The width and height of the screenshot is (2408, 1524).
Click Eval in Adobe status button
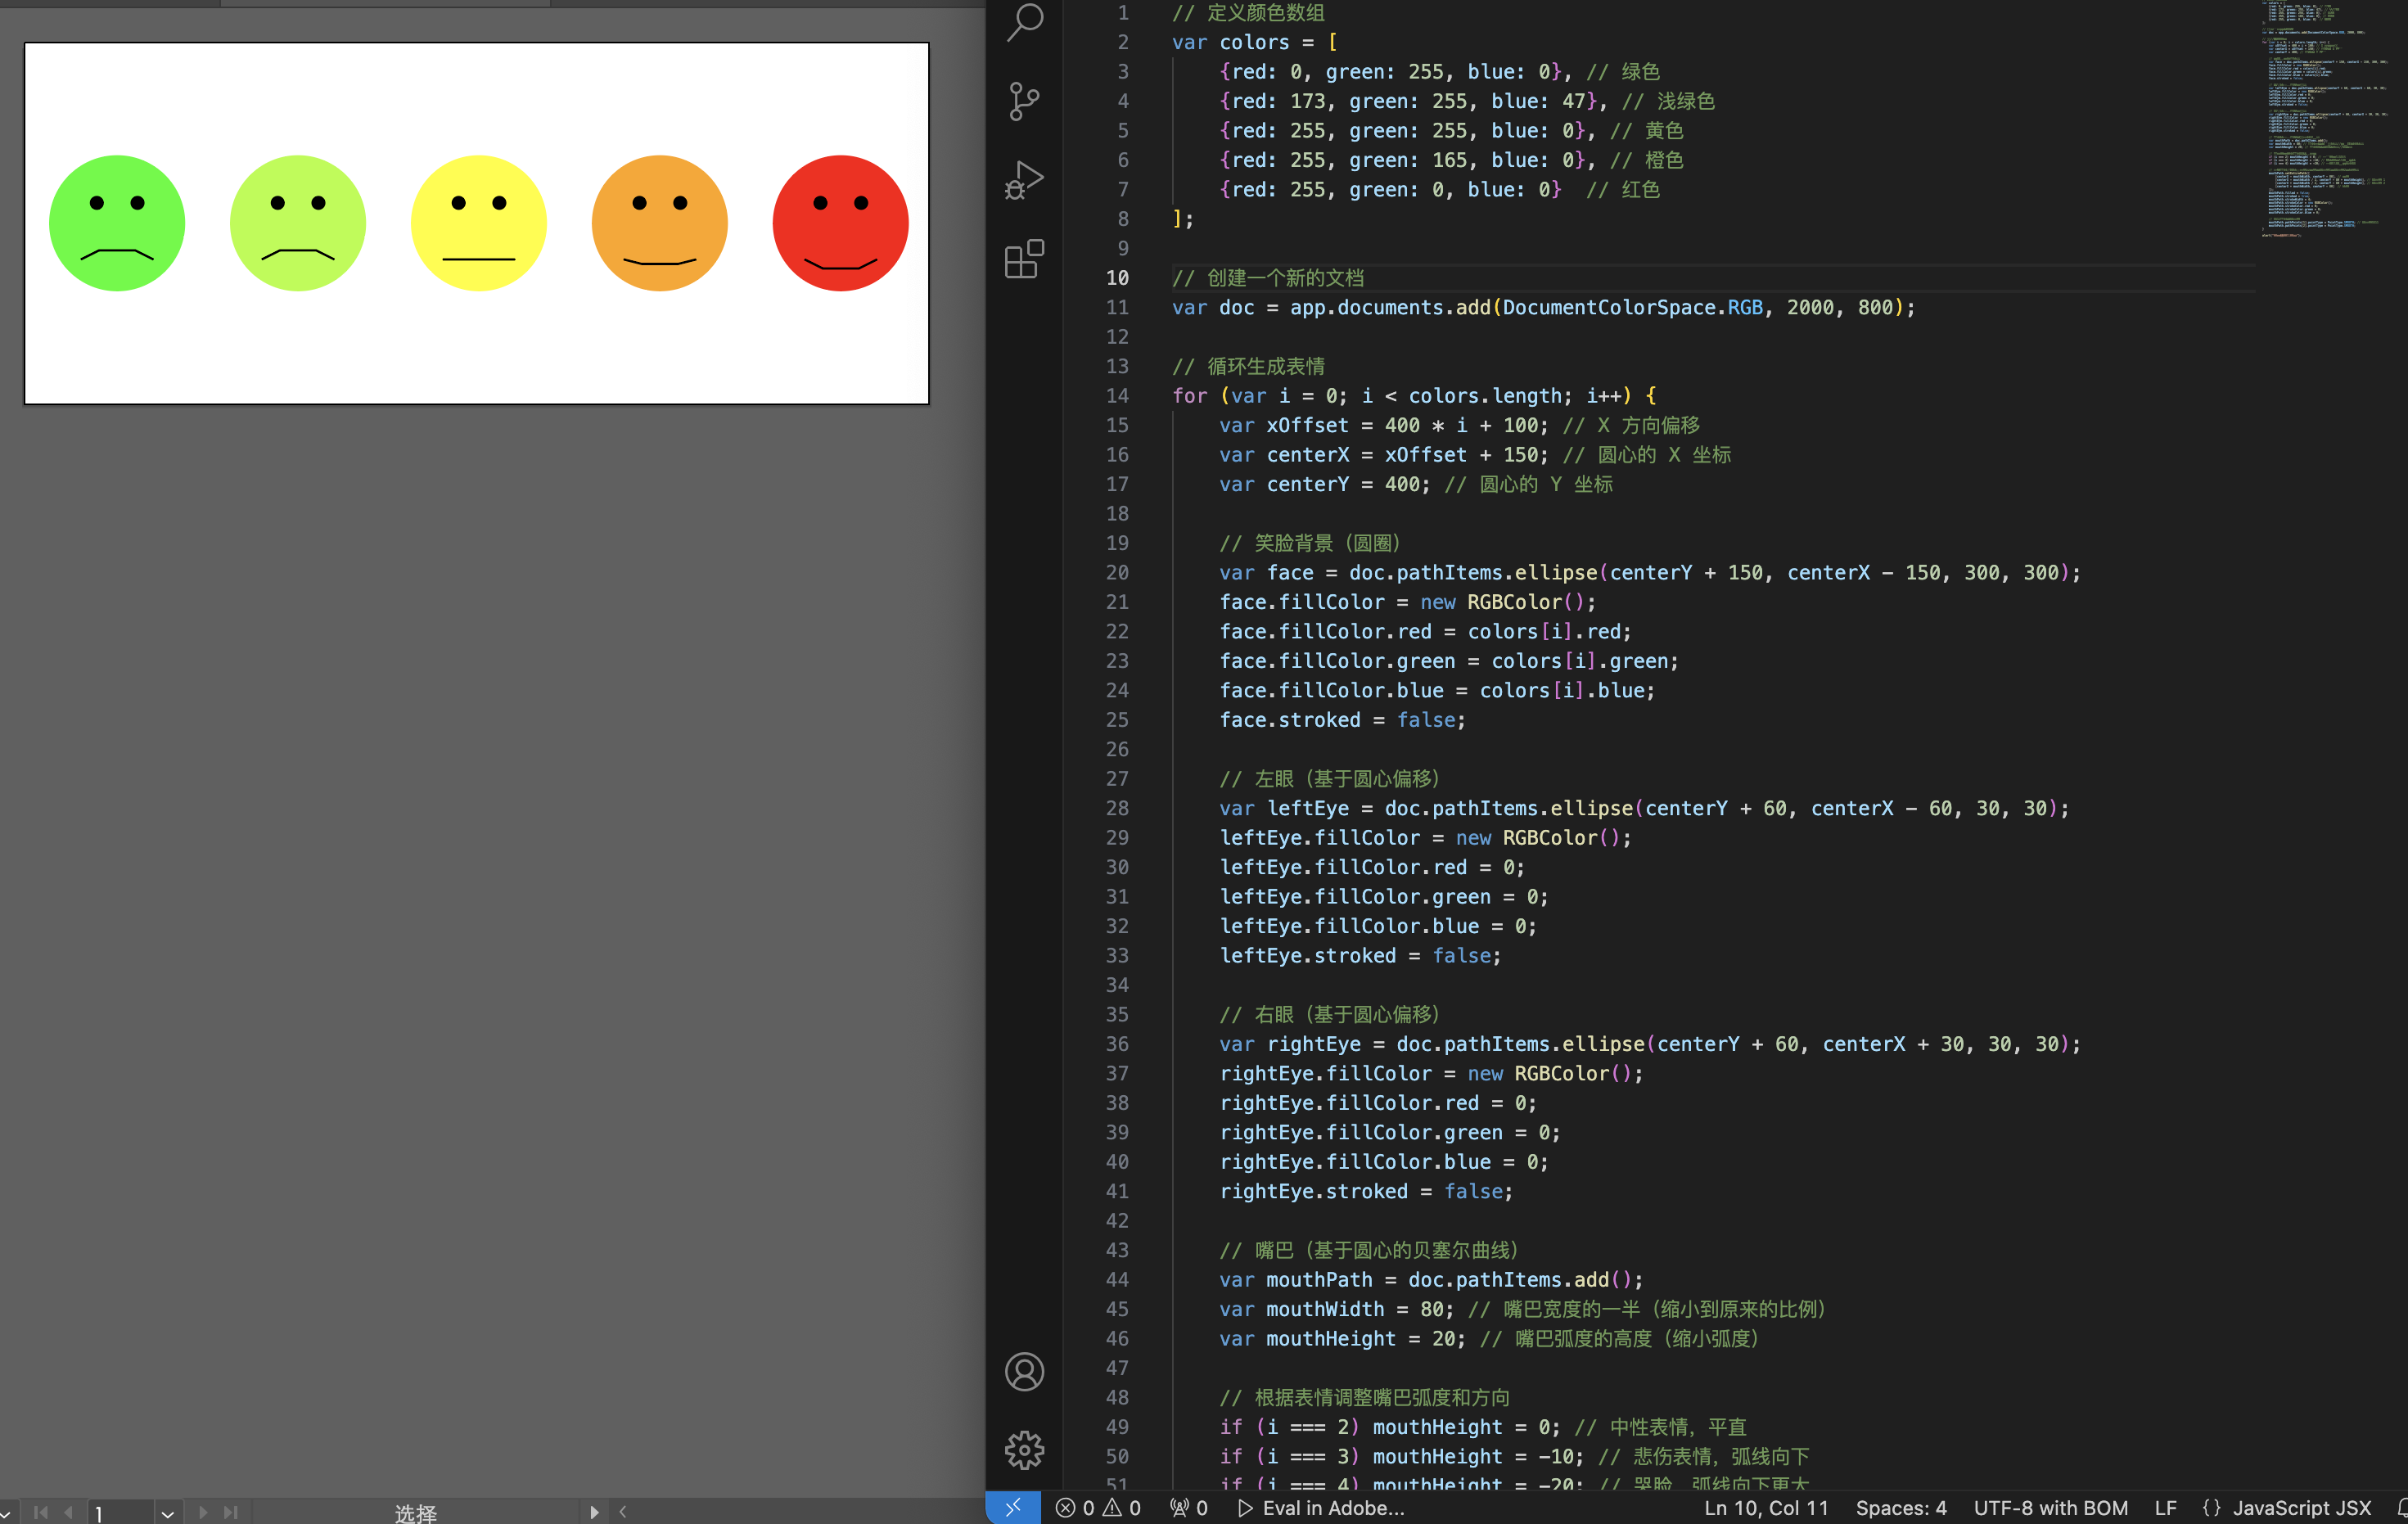tap(1321, 1508)
